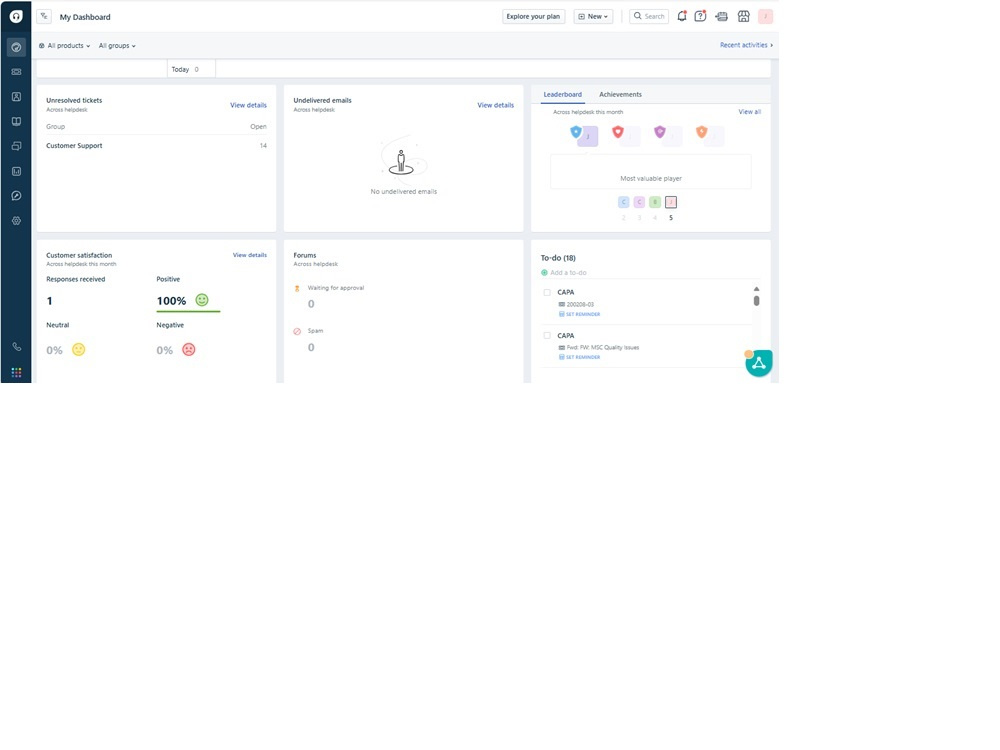Screen dimensions: 1000x750
Task: View details of Unresolved tickets
Action: tap(249, 105)
